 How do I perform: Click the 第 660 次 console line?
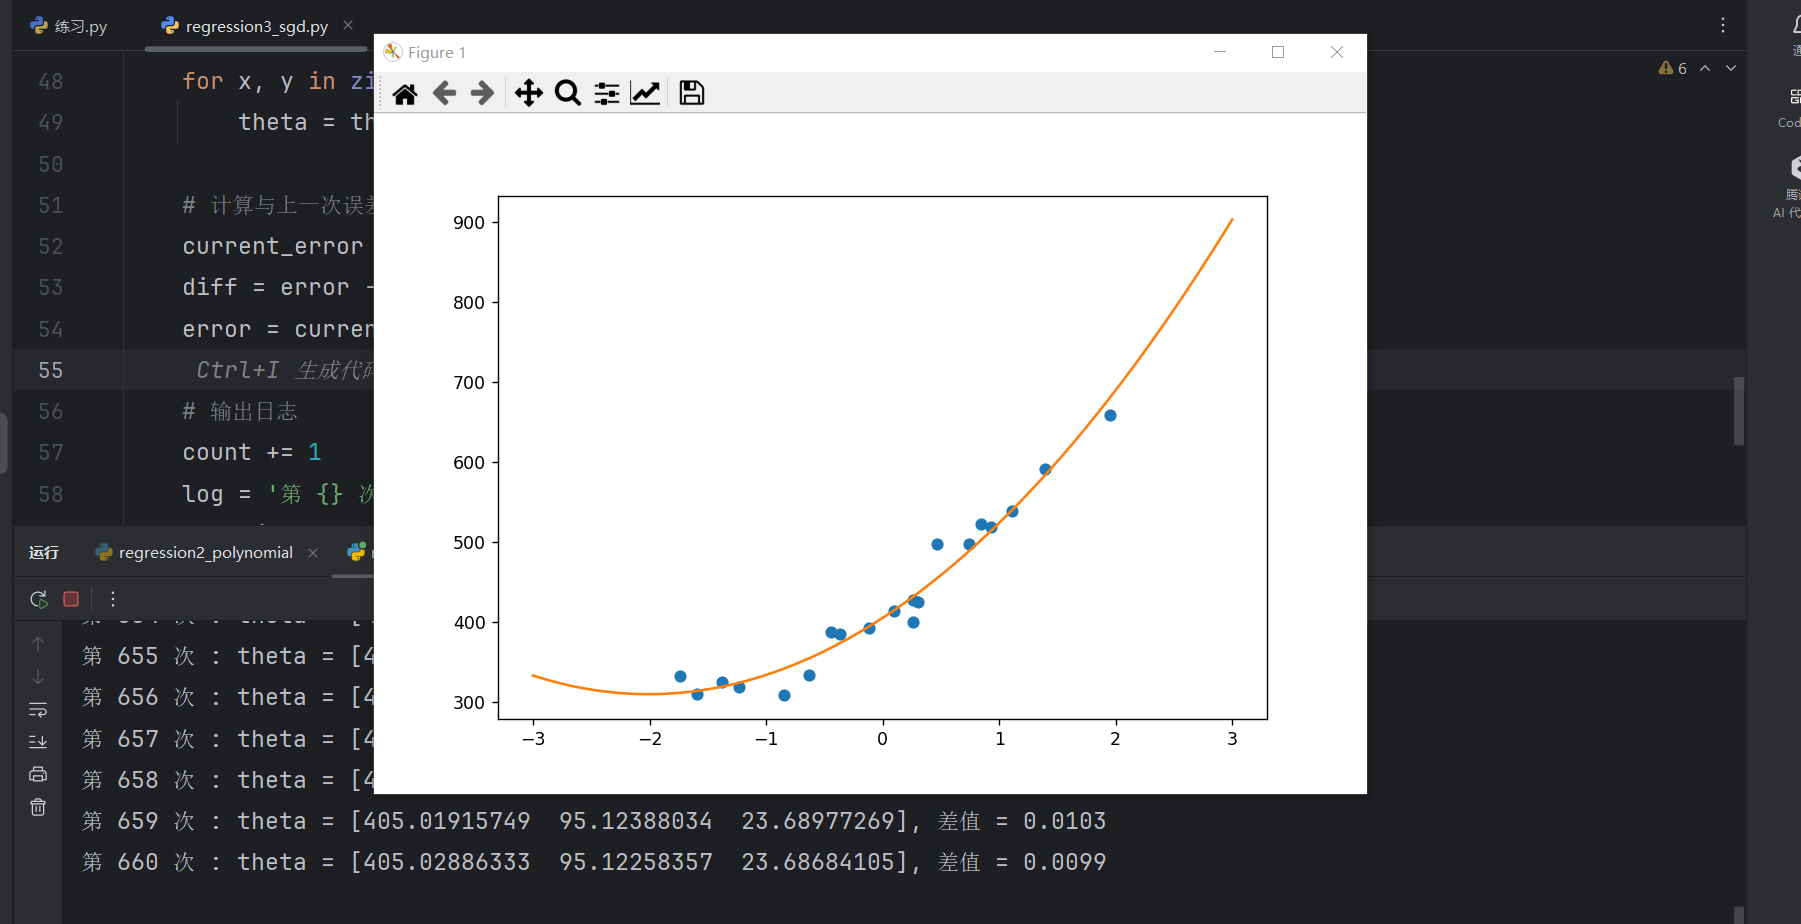click(594, 862)
